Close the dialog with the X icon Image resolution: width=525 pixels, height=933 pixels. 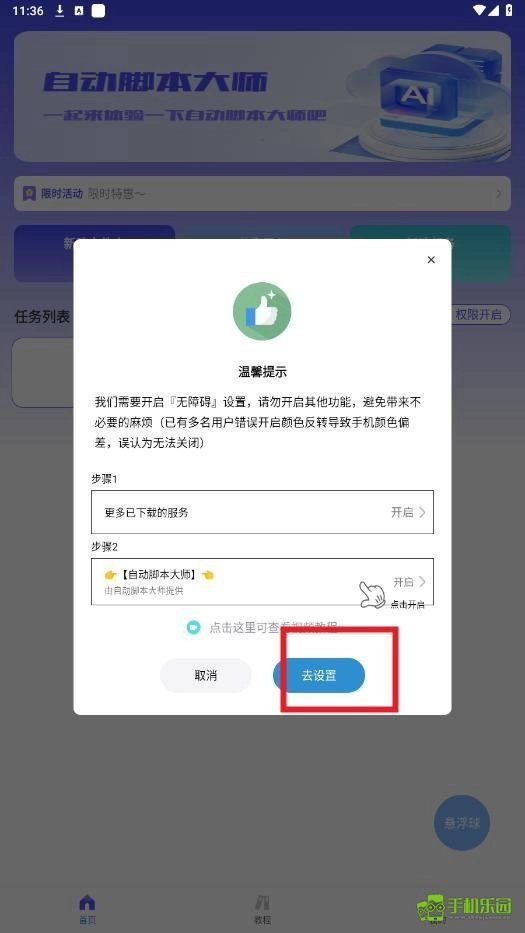(431, 259)
